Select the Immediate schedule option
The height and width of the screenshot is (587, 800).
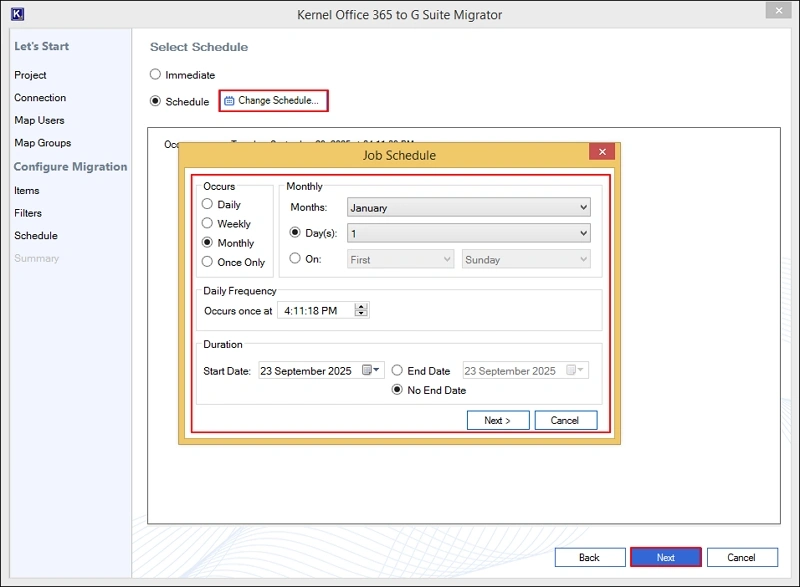pyautogui.click(x=155, y=75)
